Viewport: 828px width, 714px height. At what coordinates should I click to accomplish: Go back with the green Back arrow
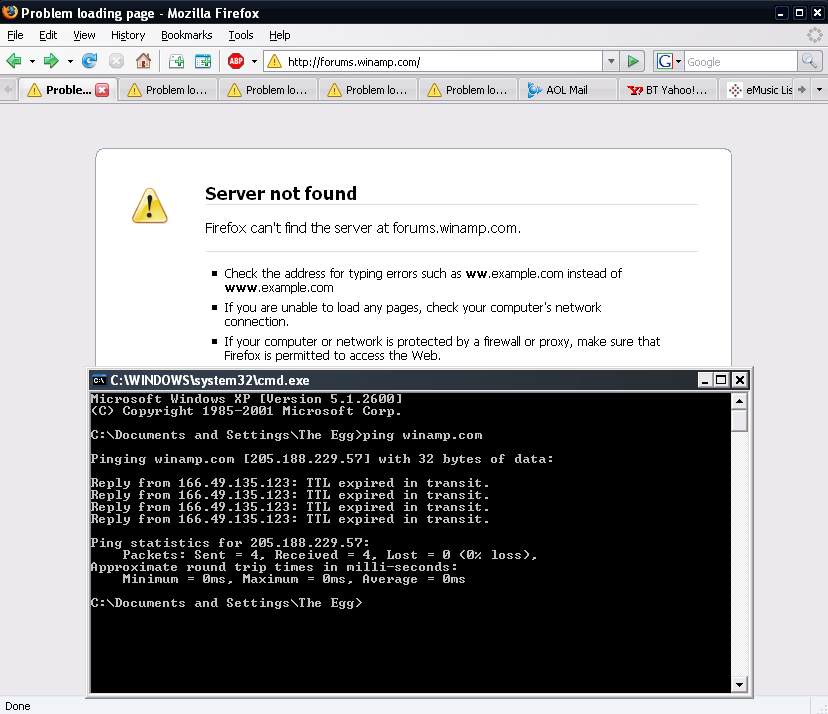(14, 61)
